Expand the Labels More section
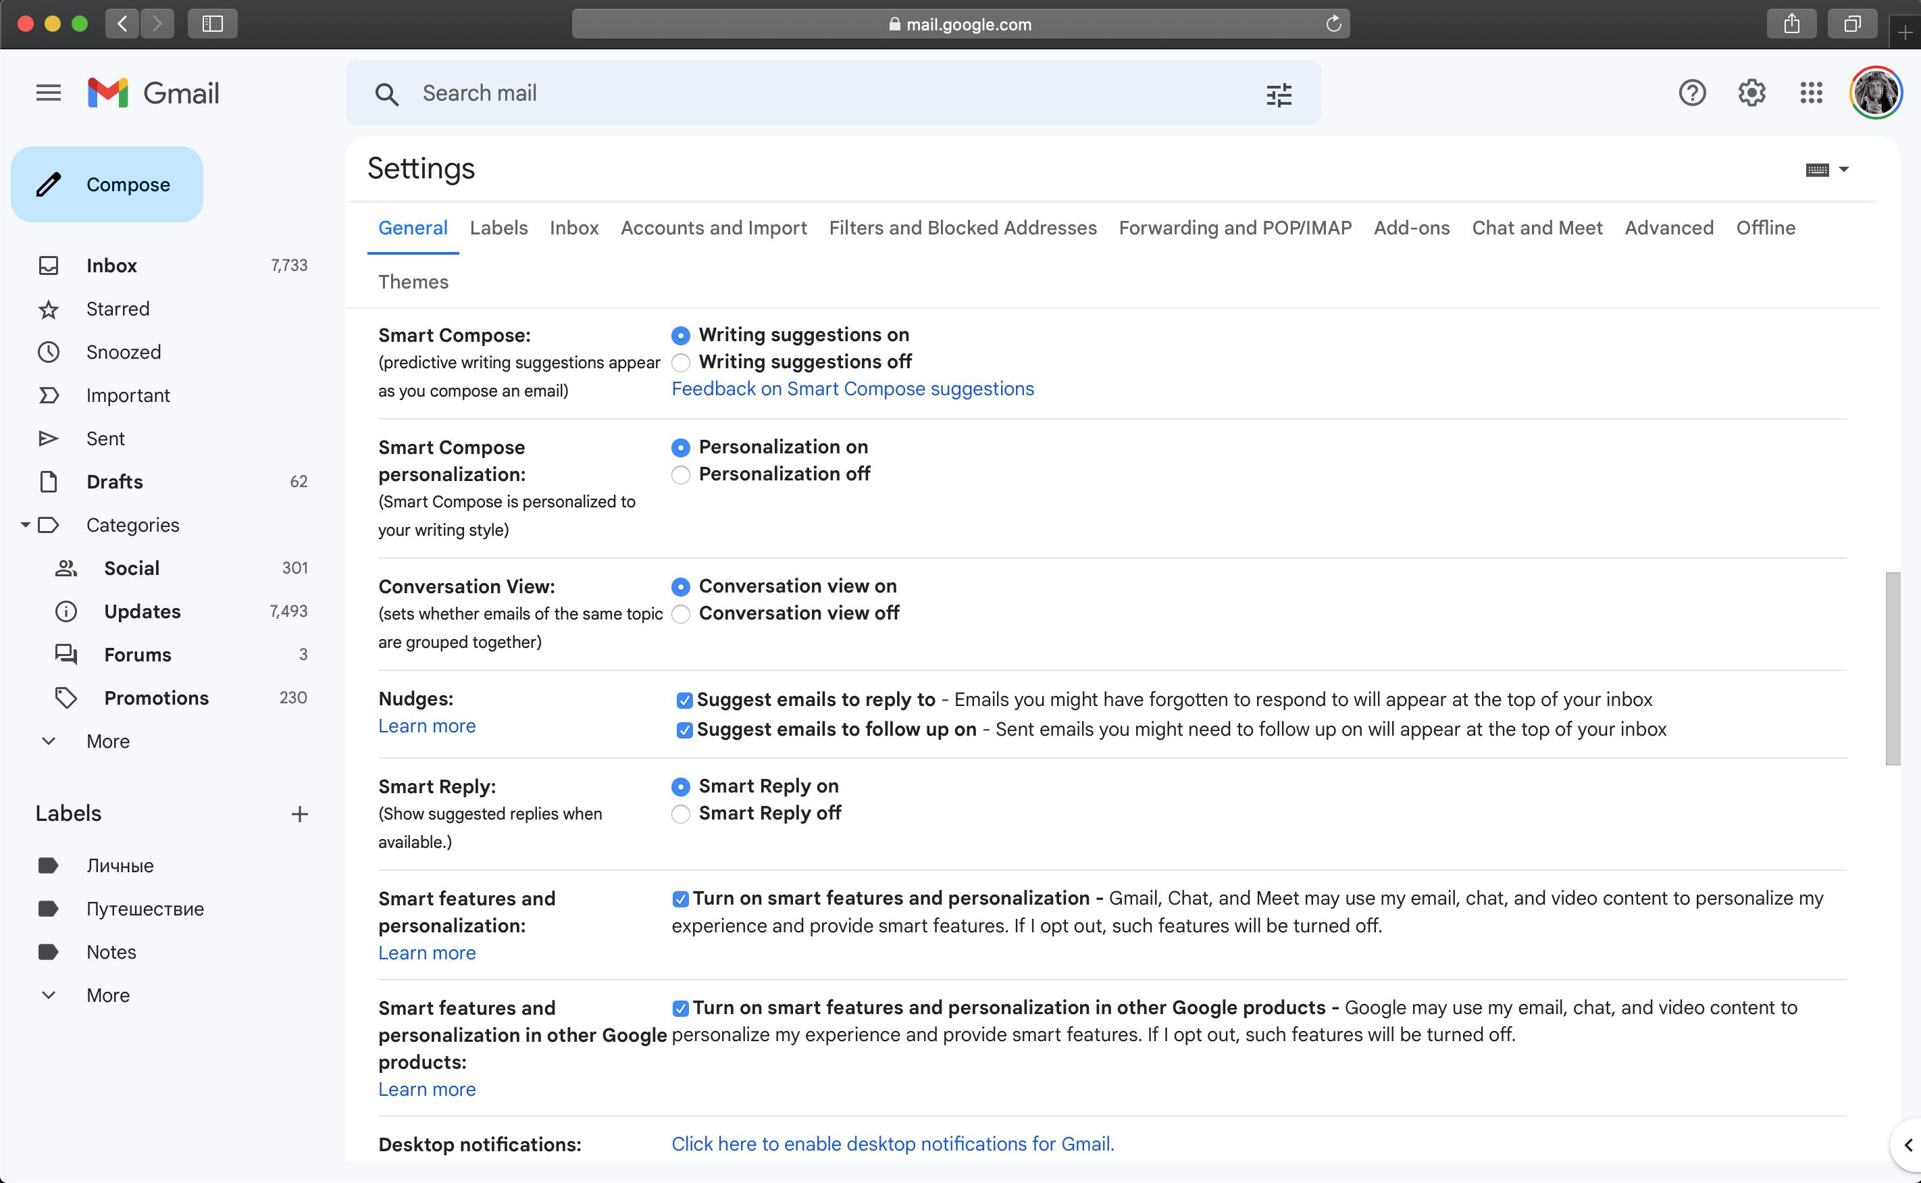 coord(107,994)
